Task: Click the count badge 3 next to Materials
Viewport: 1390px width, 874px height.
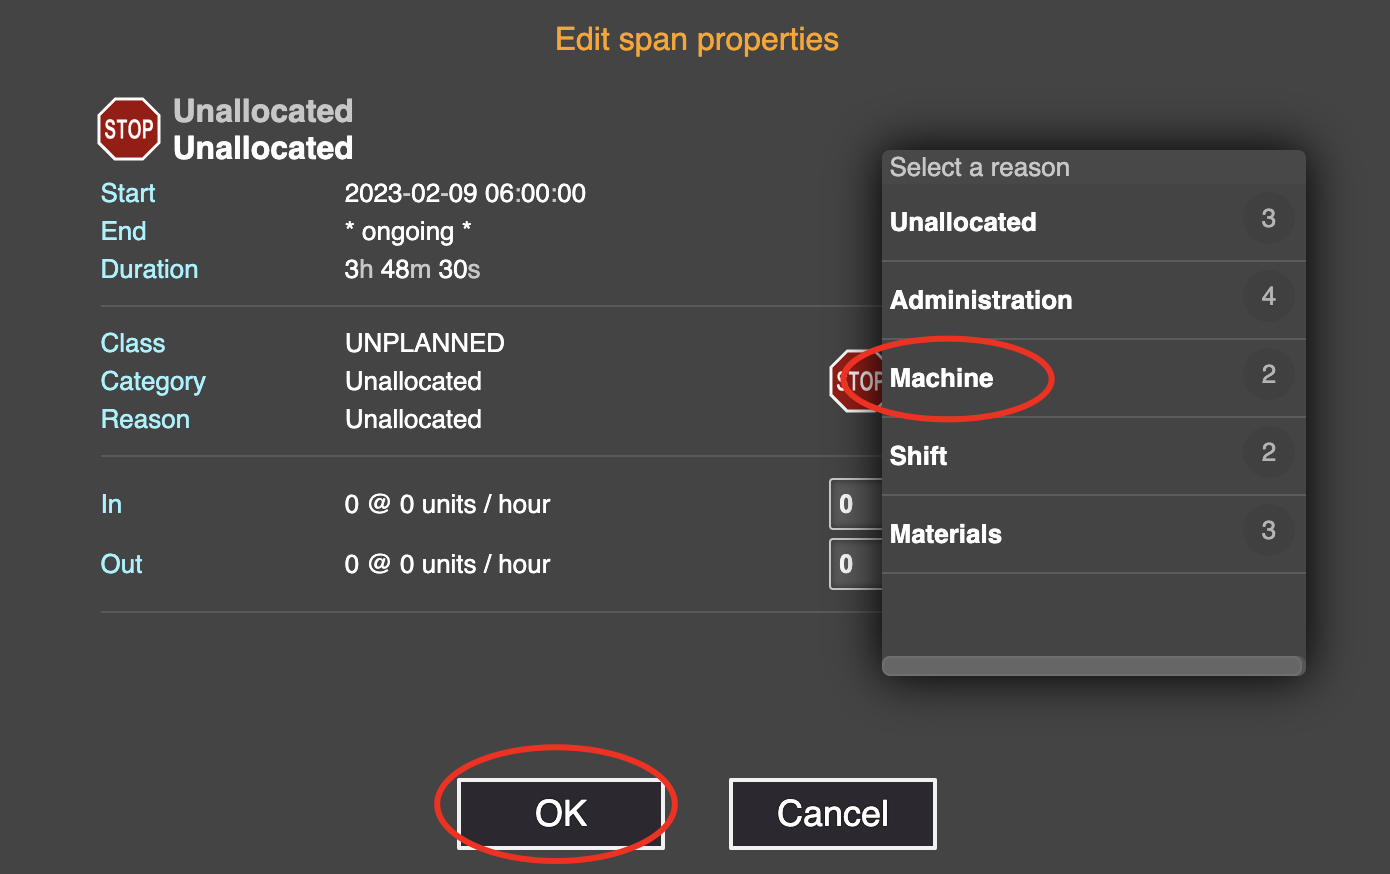Action: pyautogui.click(x=1268, y=530)
